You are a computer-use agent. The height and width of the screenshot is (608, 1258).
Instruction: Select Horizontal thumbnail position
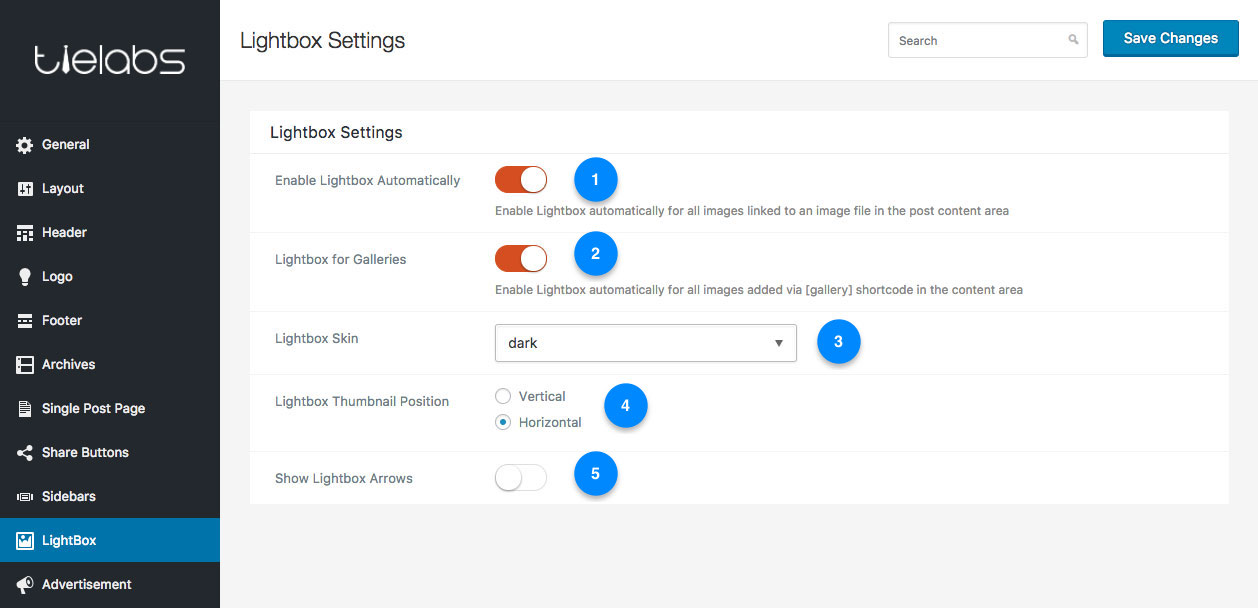tap(503, 423)
